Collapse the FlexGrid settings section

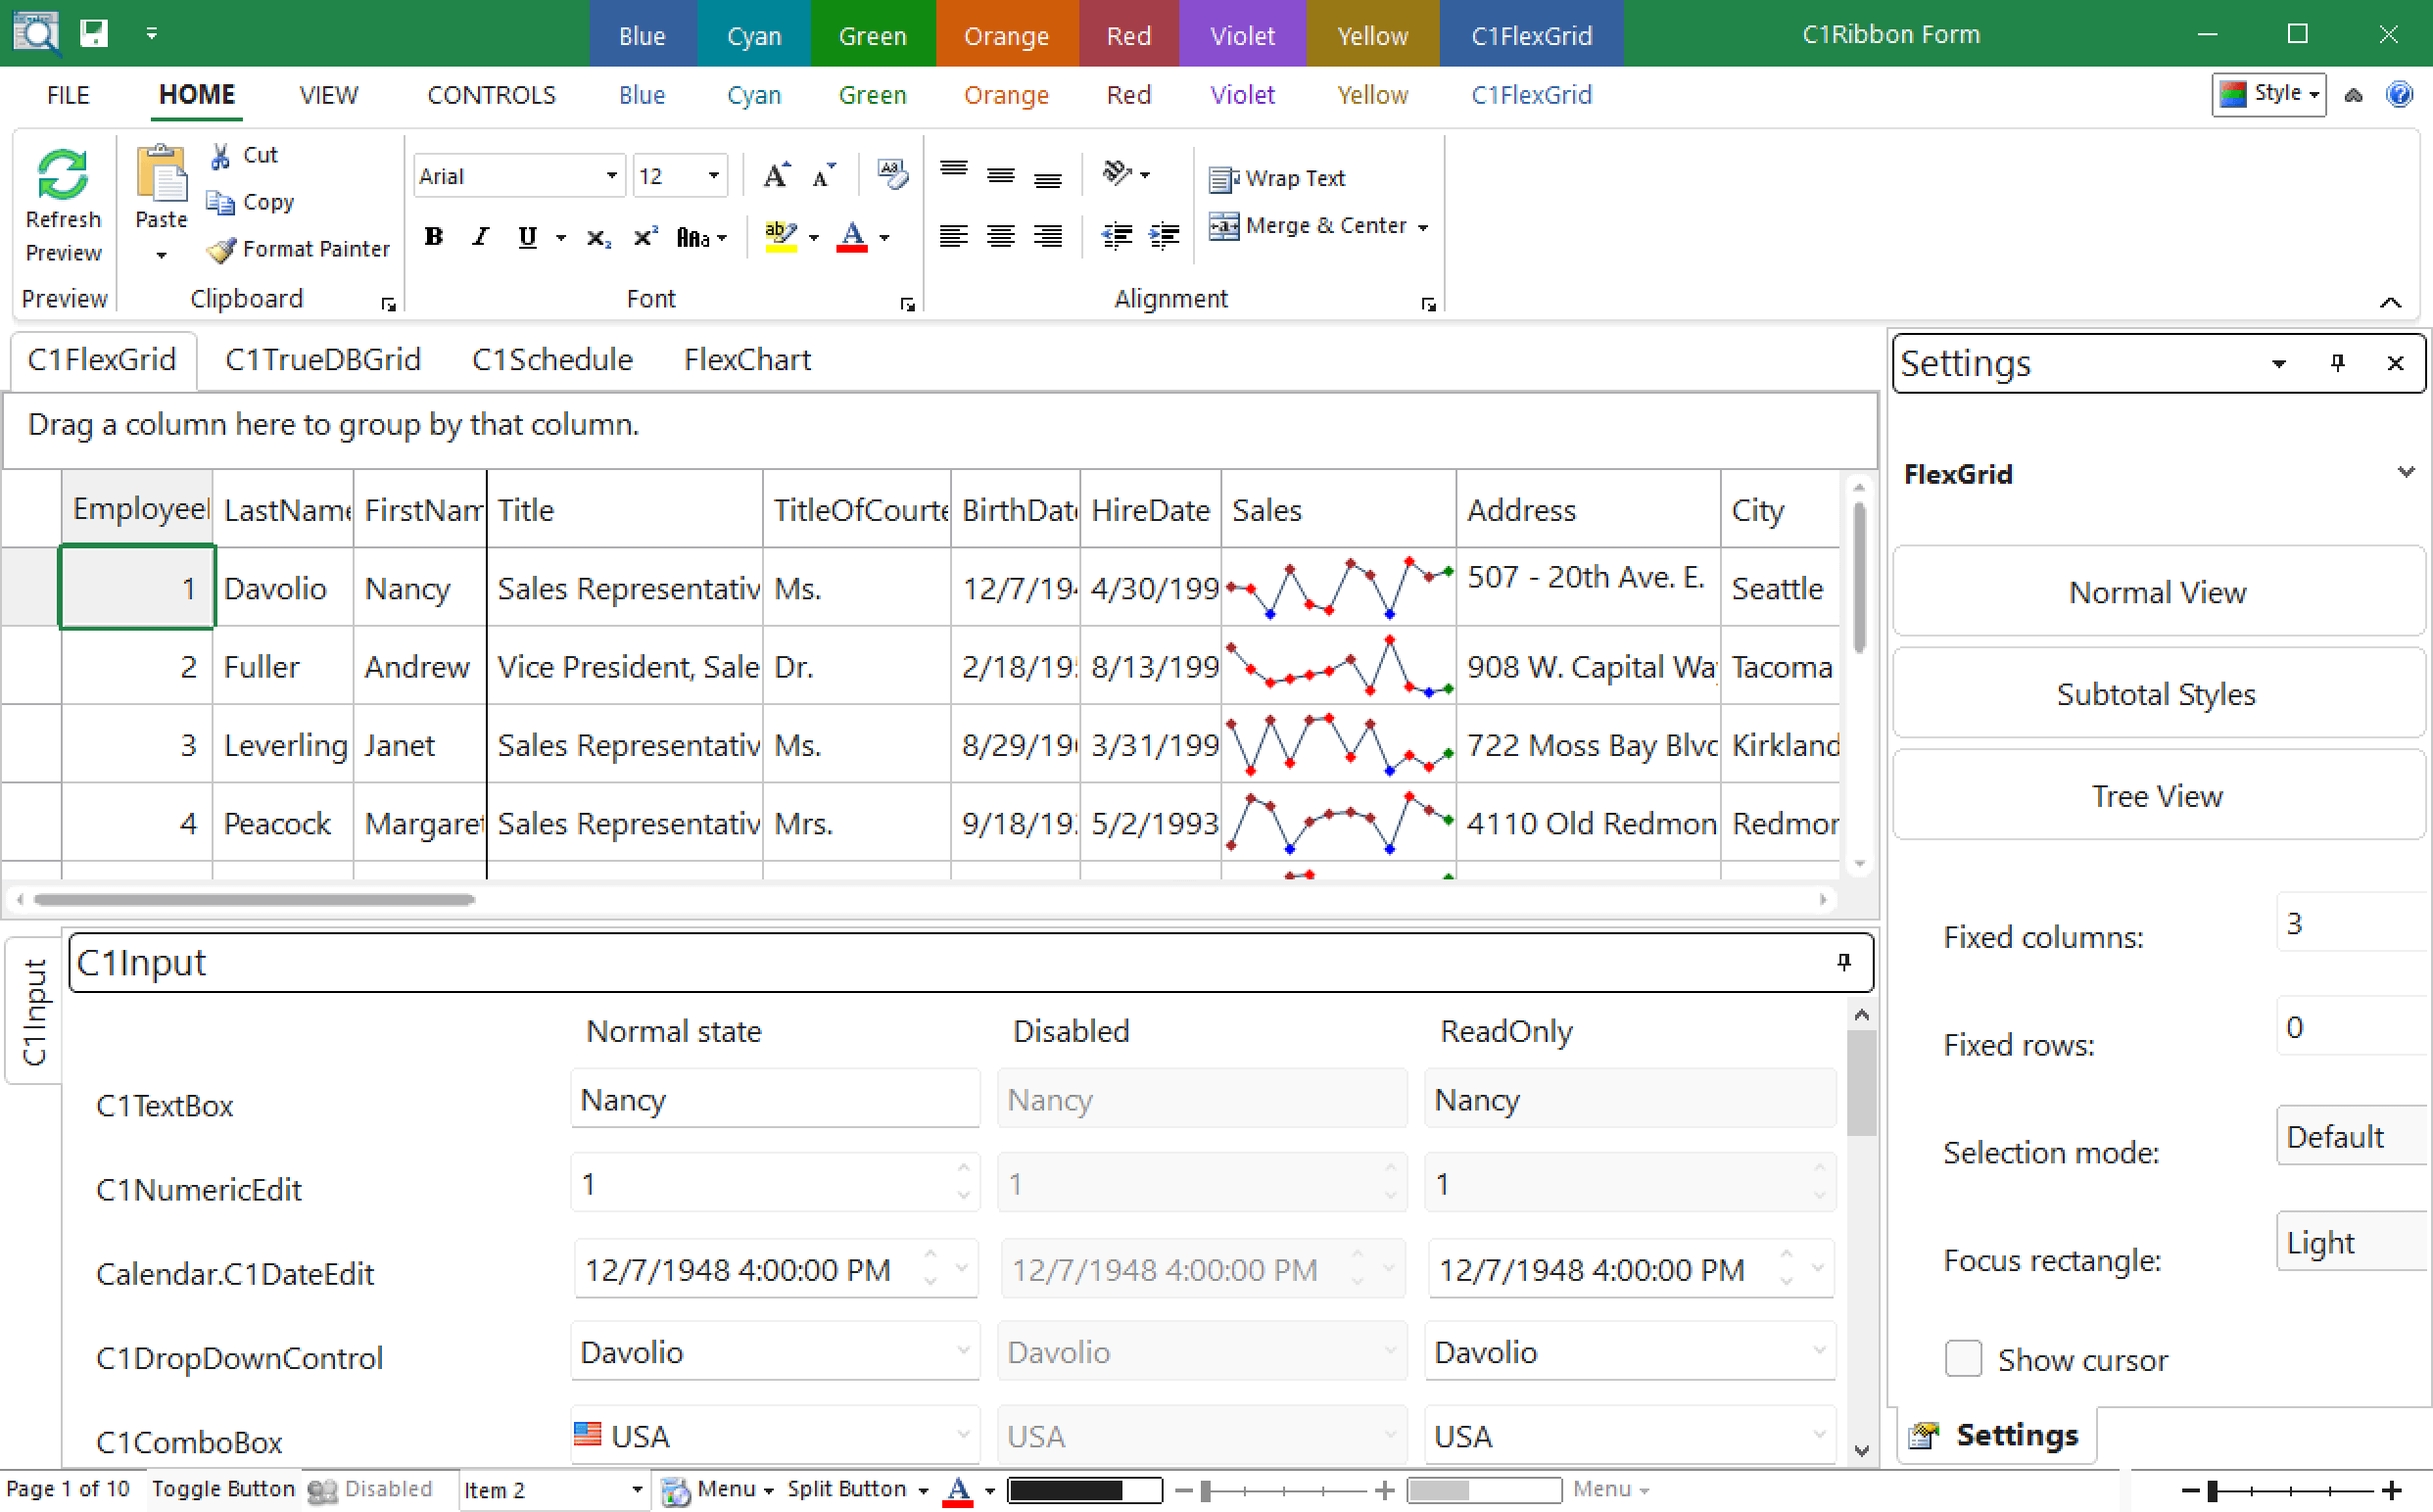2405,472
